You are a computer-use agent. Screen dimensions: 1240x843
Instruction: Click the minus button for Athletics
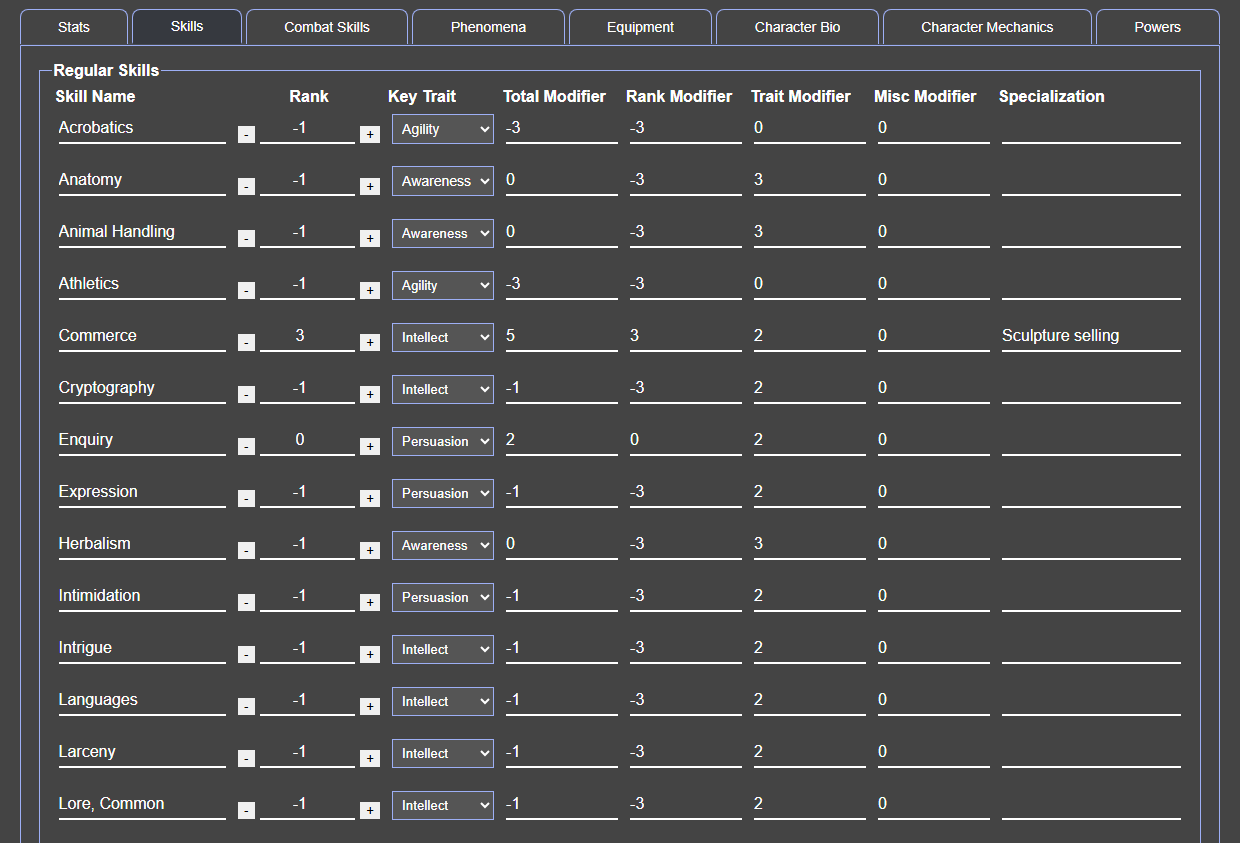tap(246, 290)
